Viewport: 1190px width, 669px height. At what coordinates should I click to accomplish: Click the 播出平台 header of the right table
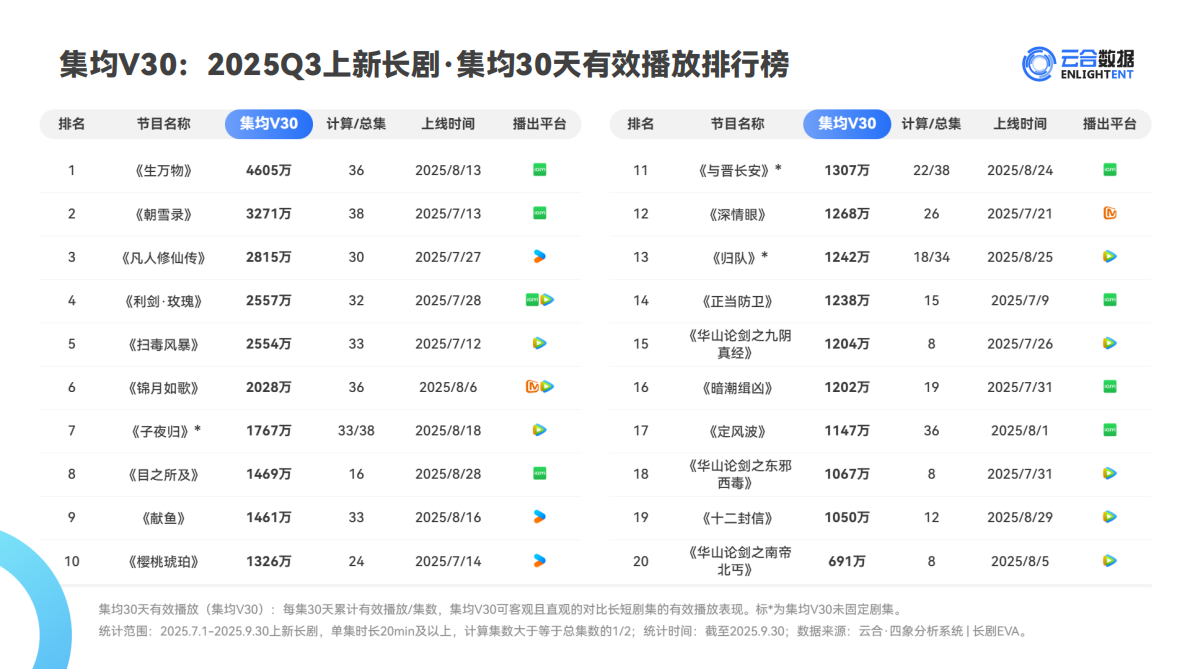pos(1108,124)
